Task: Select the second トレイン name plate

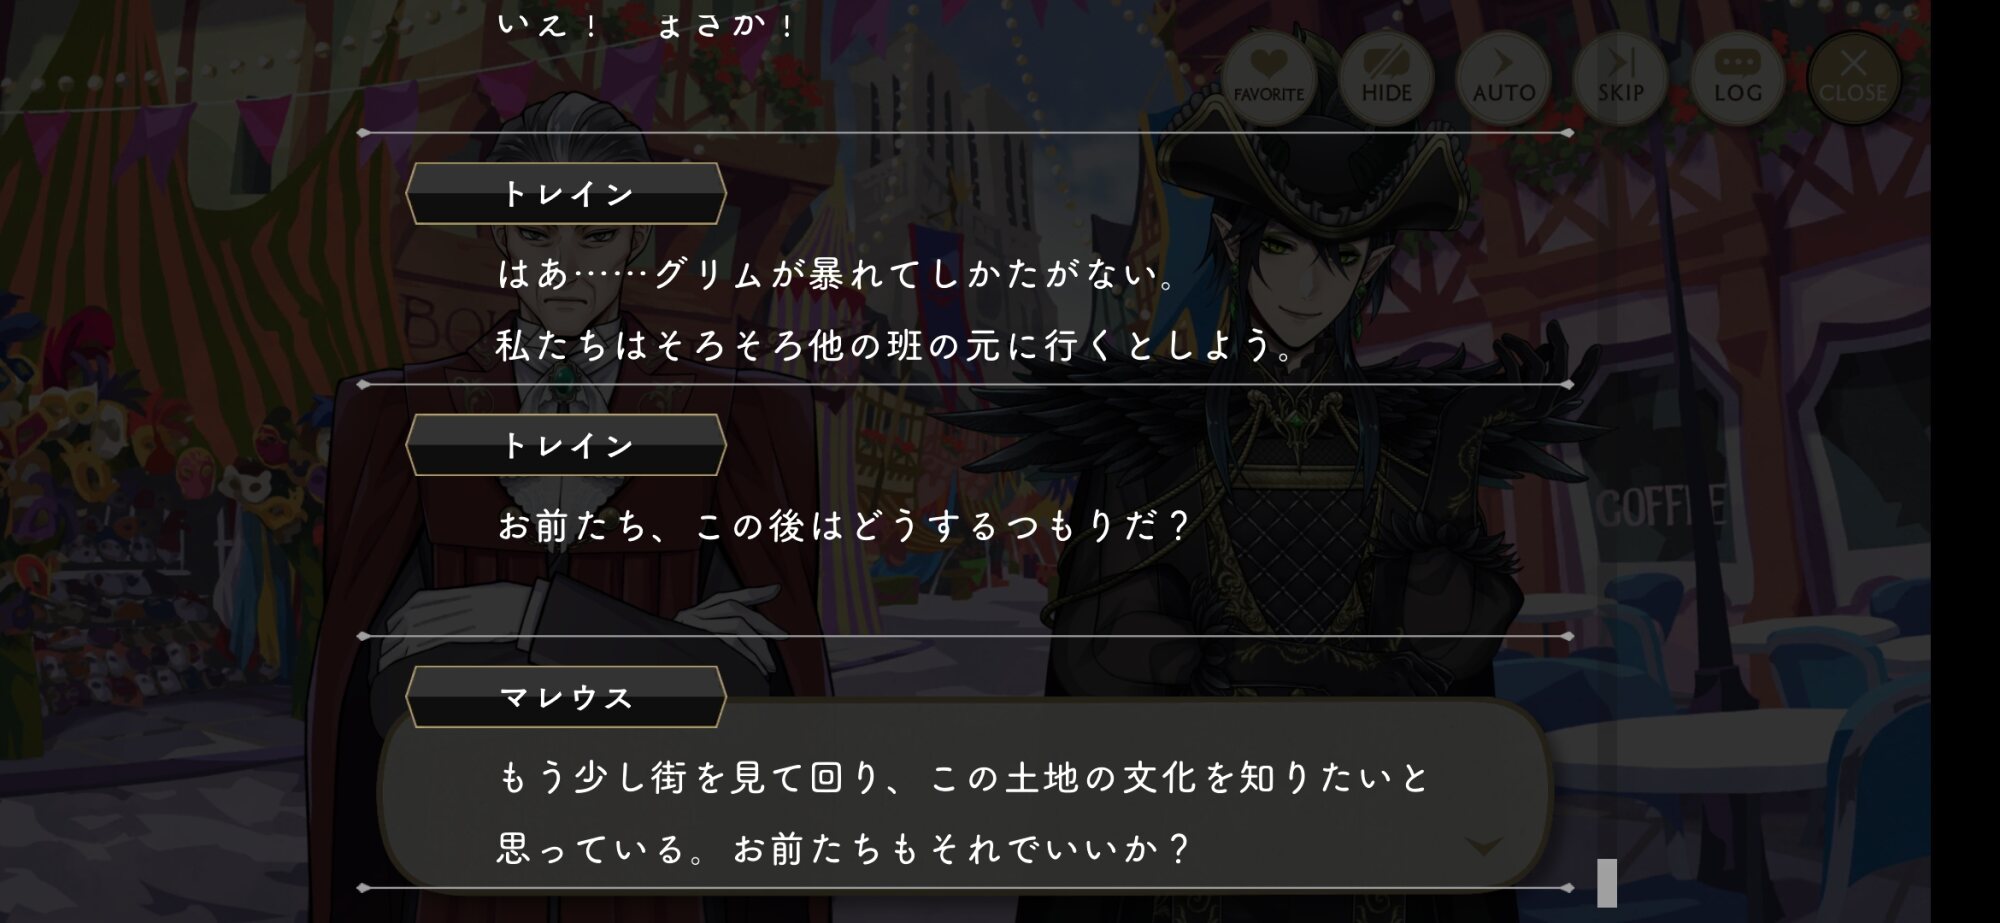Action: pos(566,445)
